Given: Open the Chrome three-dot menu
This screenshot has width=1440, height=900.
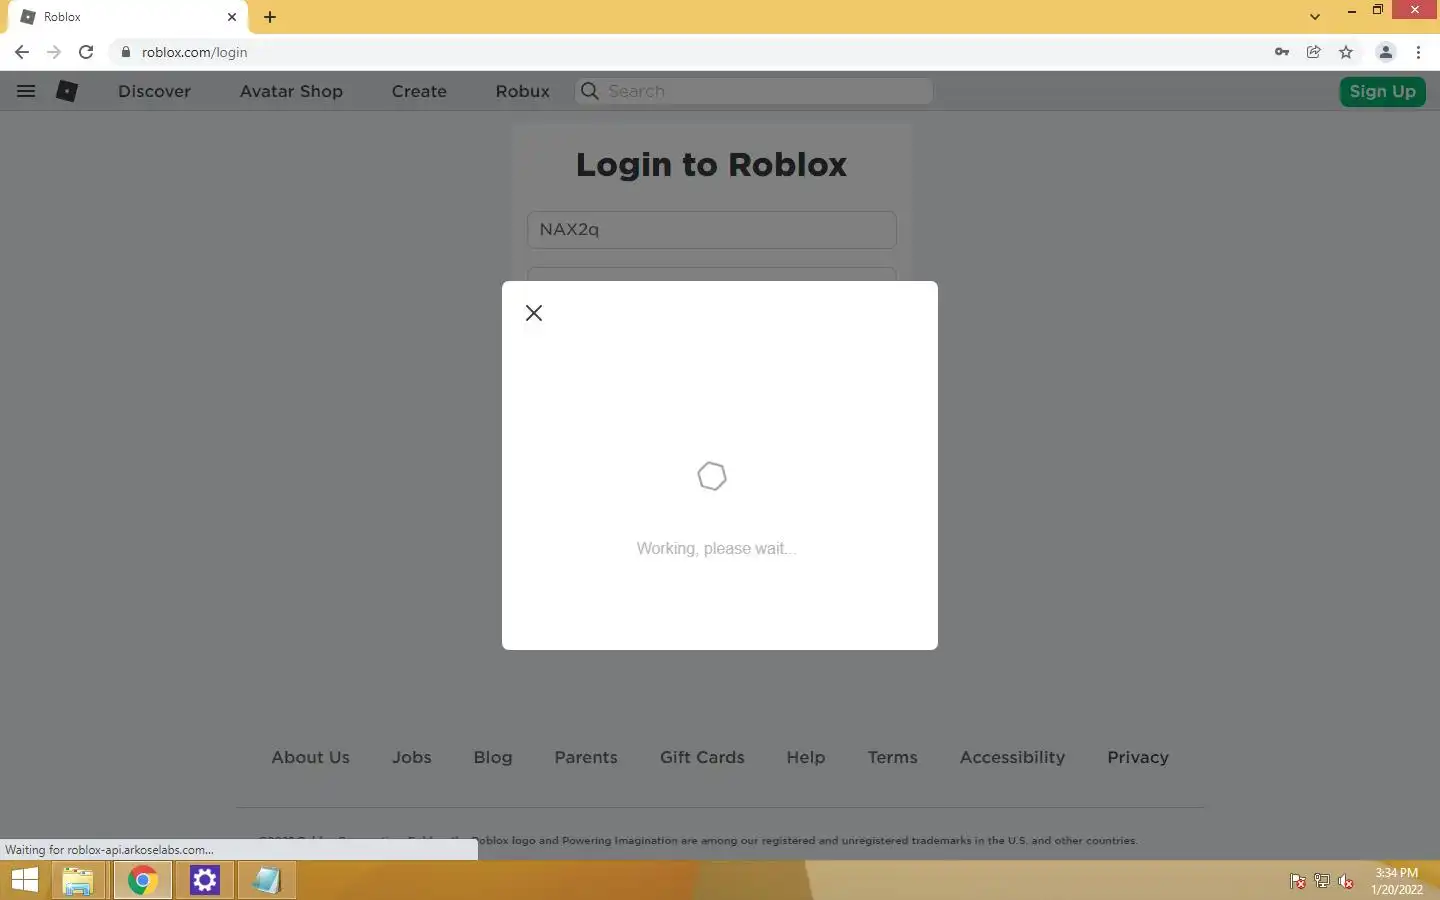Looking at the screenshot, I should tap(1418, 52).
